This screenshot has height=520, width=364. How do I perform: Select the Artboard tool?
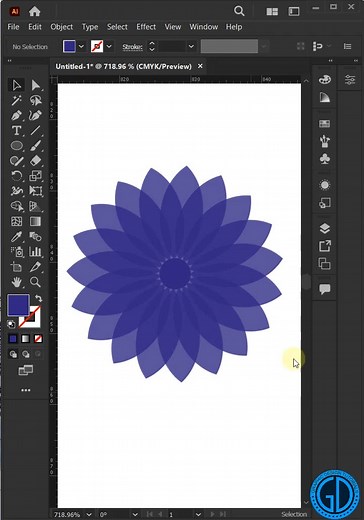(x=16, y=267)
